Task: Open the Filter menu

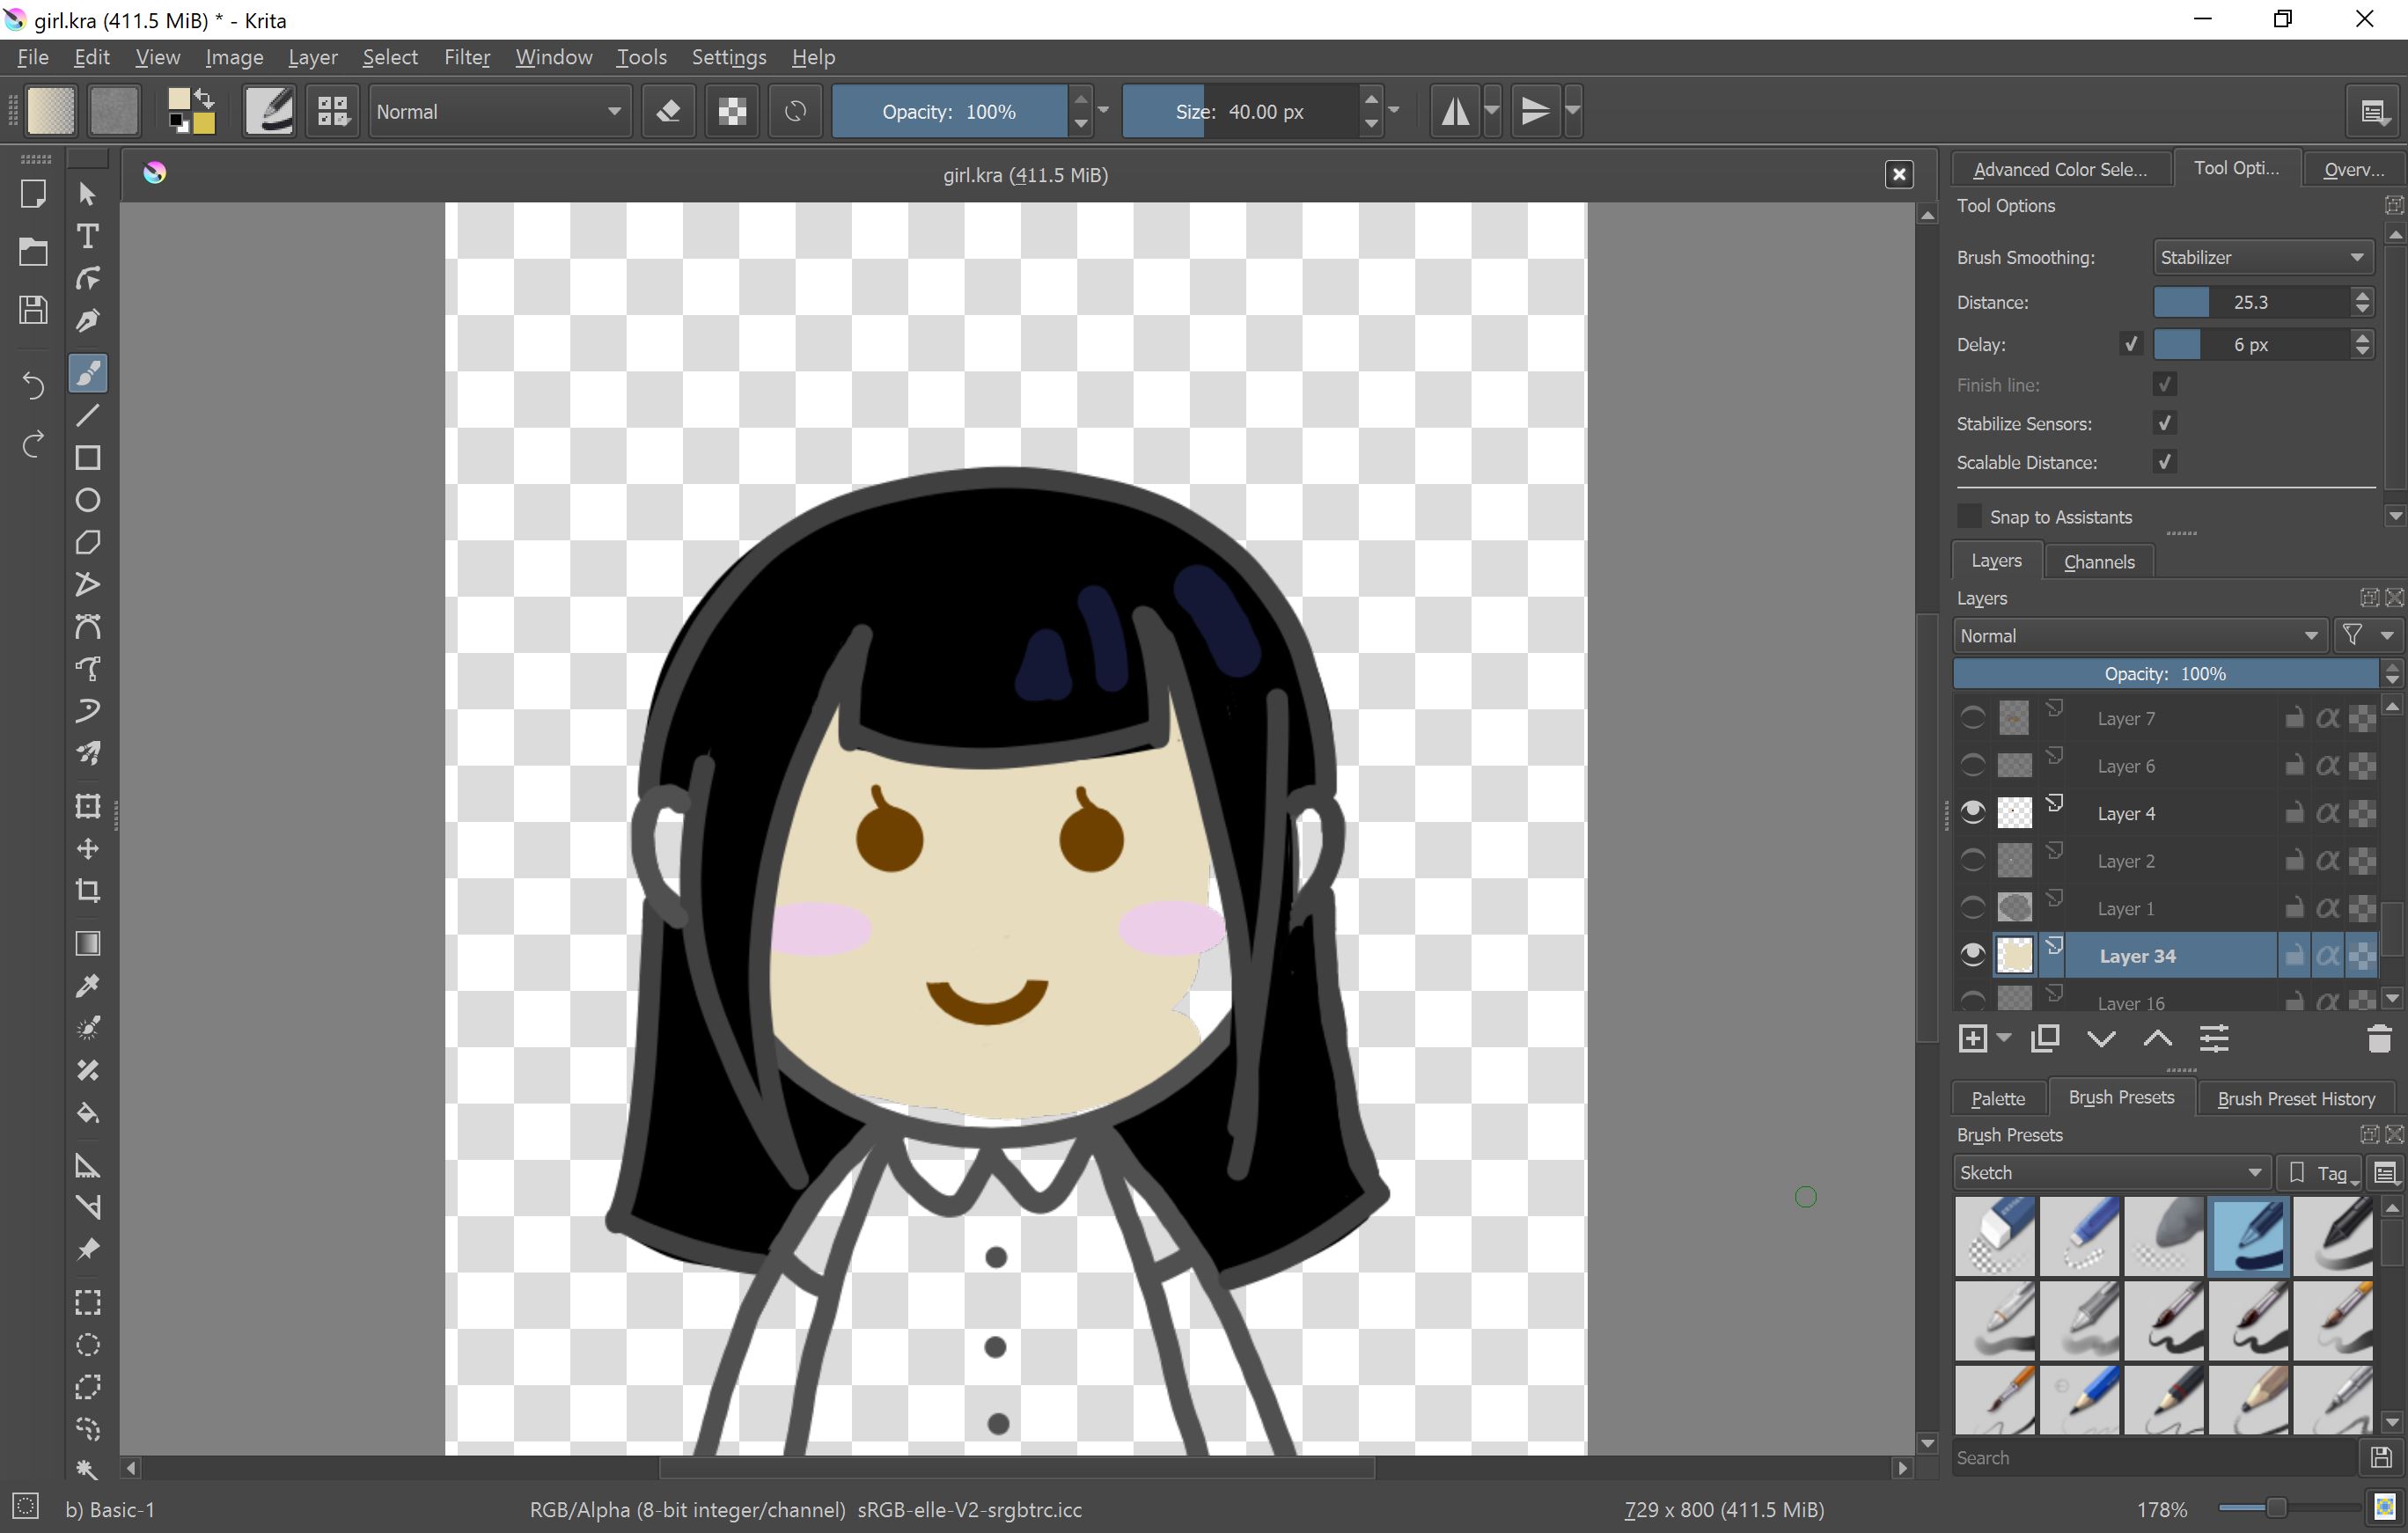Action: pyautogui.click(x=467, y=57)
